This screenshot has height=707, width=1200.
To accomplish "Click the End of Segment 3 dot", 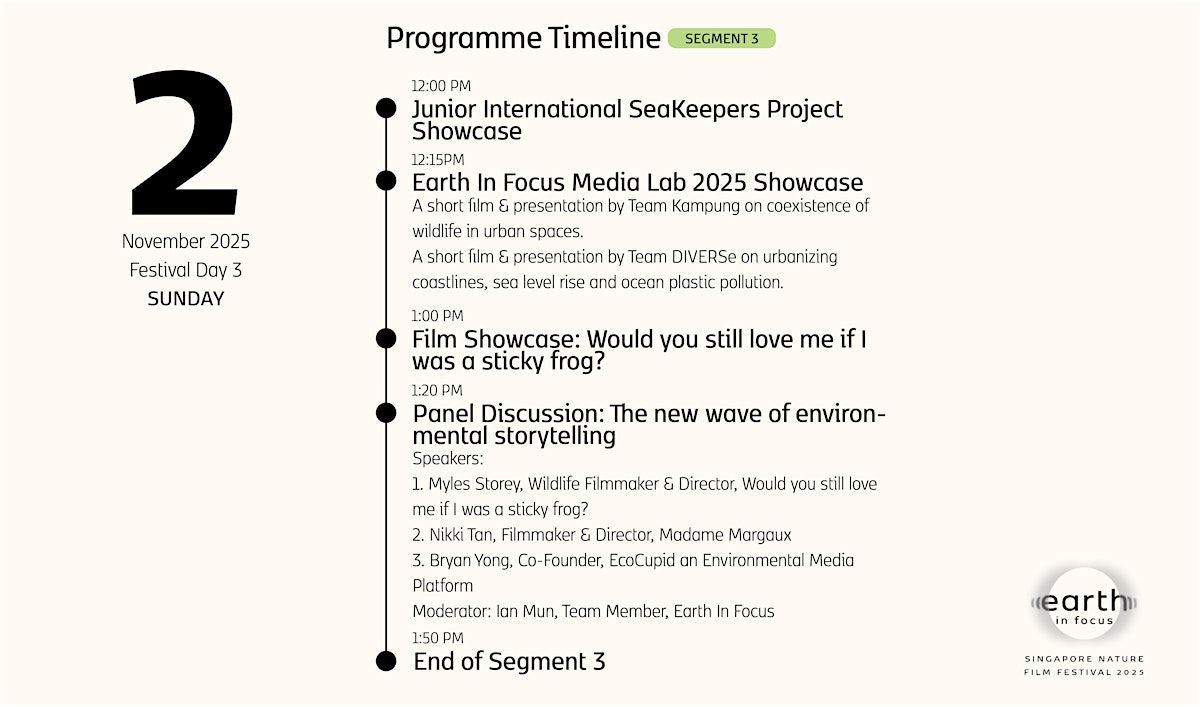I will pos(386,661).
